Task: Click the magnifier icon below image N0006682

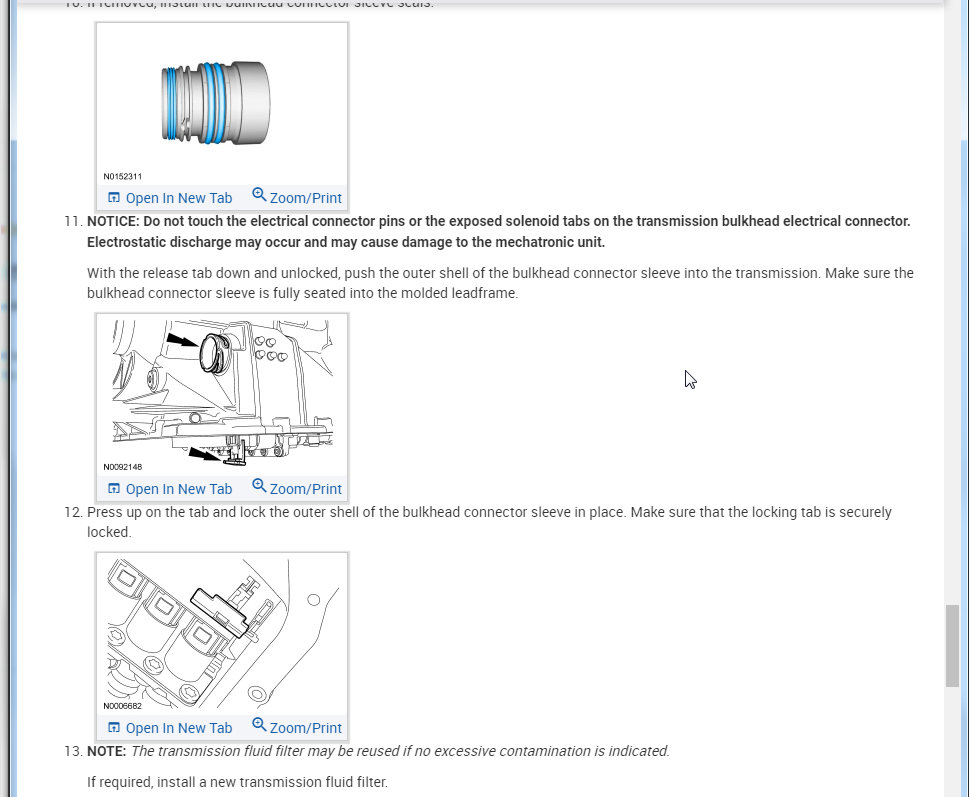Action: click(259, 725)
